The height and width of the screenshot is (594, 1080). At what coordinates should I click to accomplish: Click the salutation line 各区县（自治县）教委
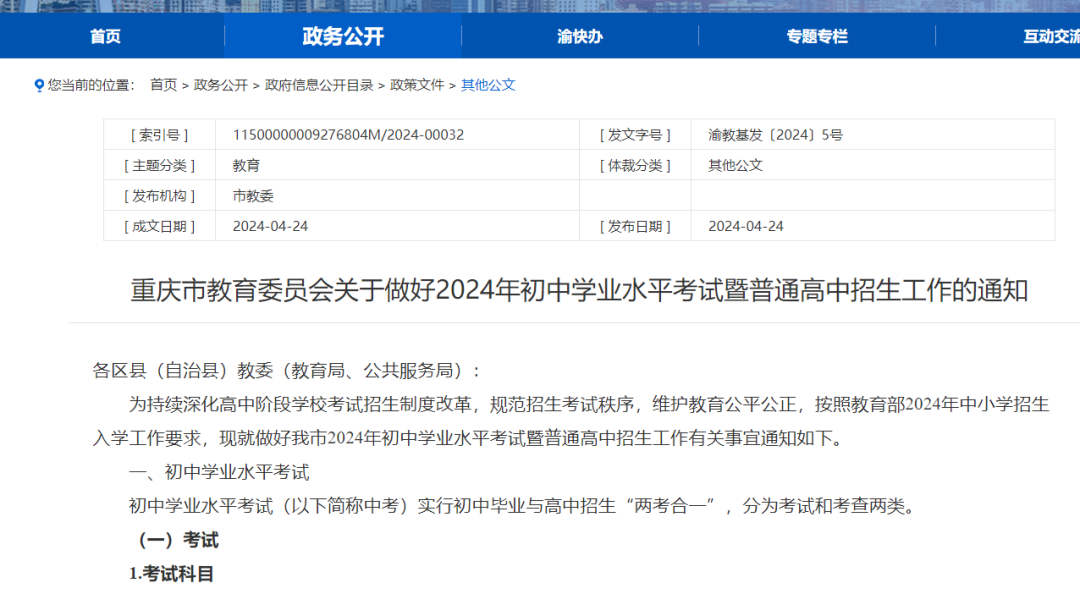[286, 371]
